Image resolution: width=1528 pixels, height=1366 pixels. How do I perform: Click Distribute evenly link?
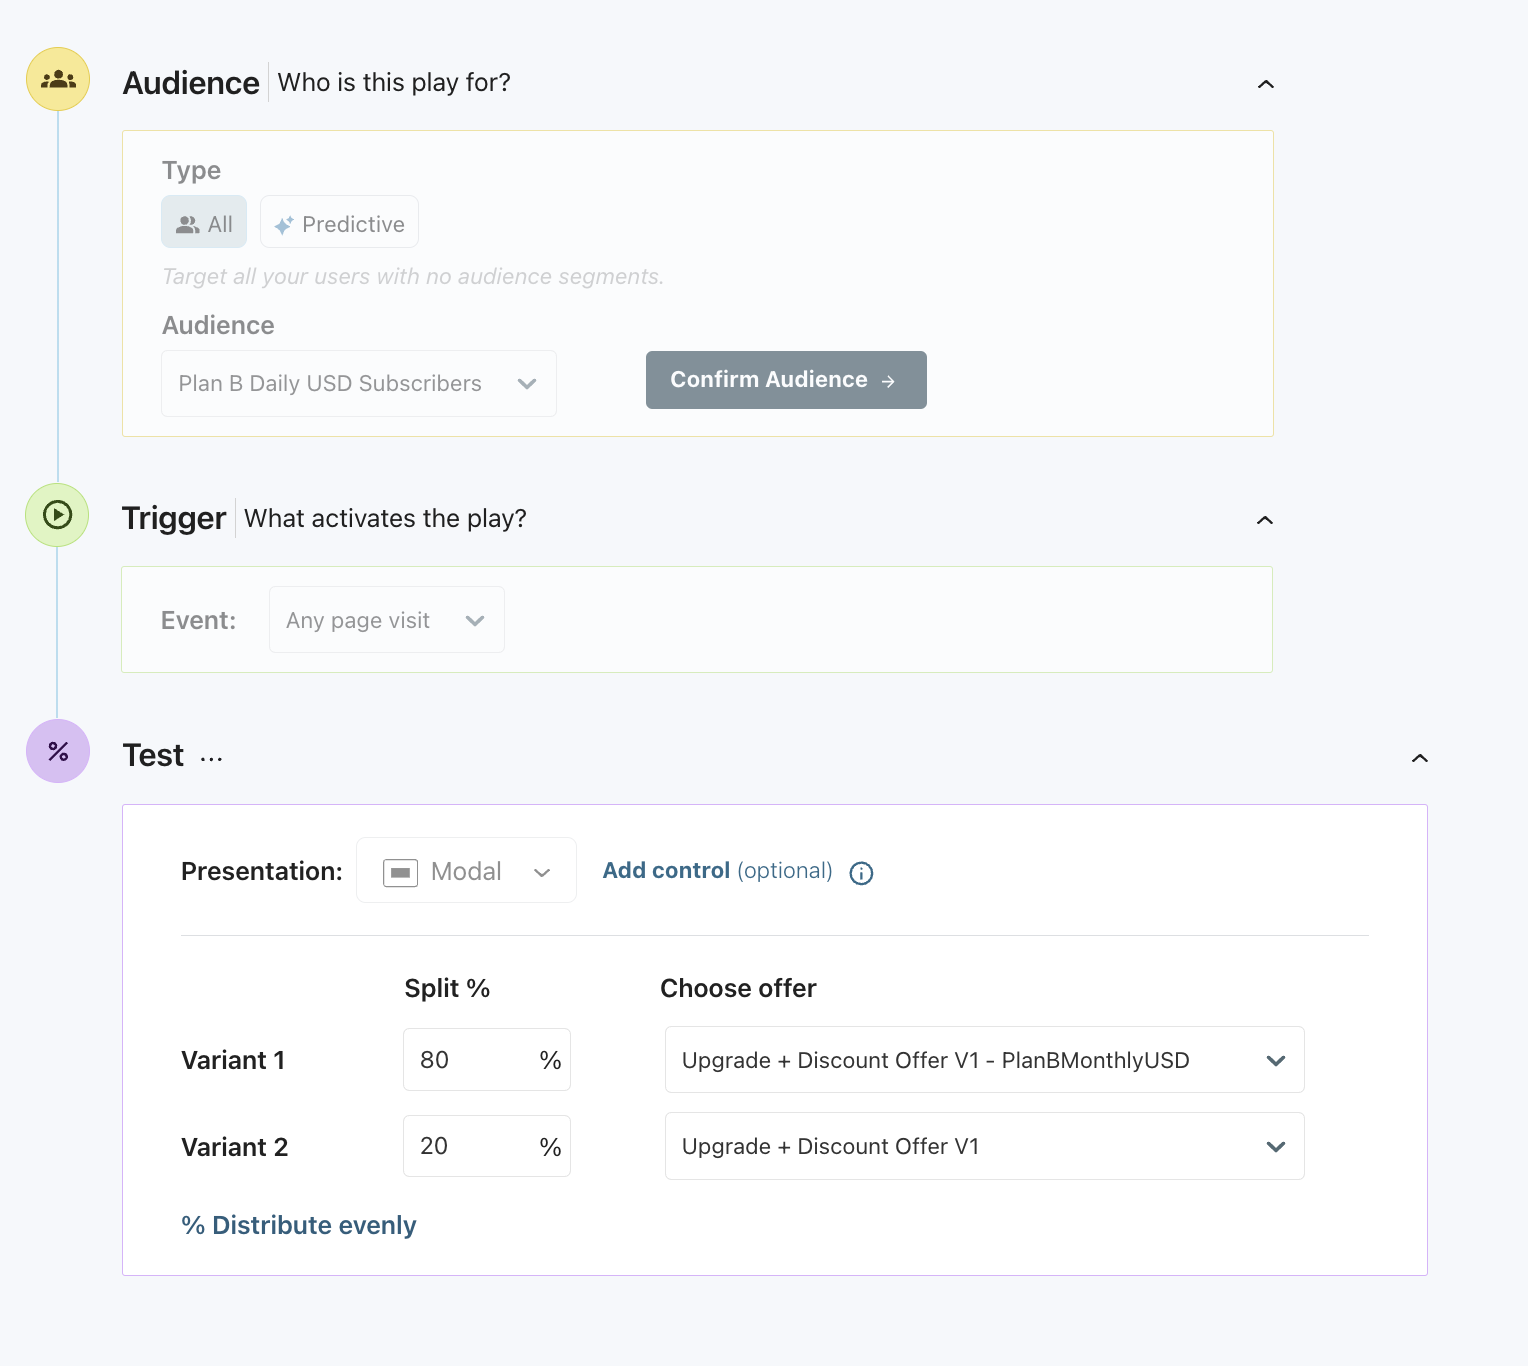tap(298, 1225)
